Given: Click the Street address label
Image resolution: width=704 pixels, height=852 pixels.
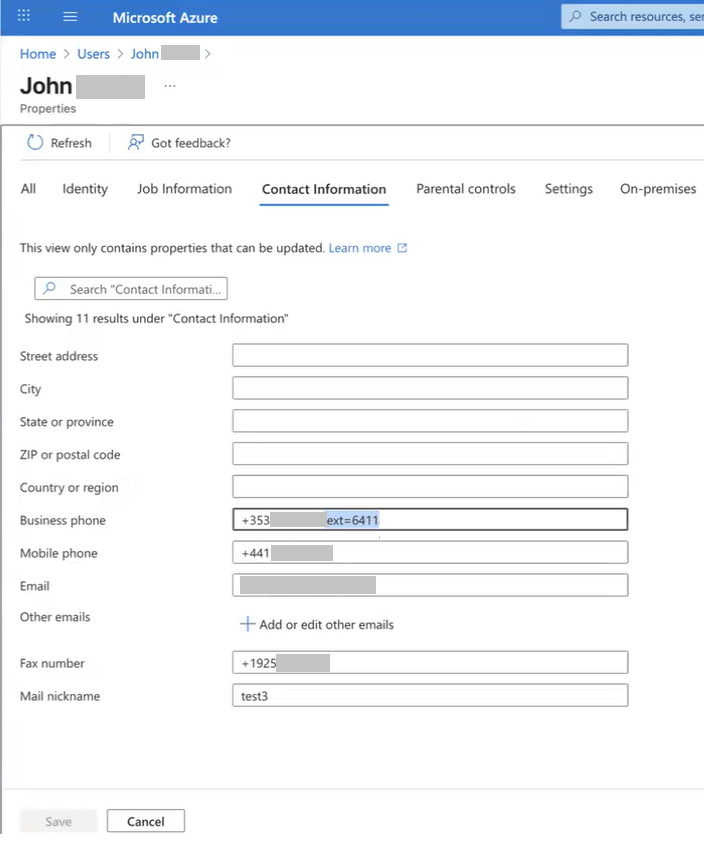Looking at the screenshot, I should [x=59, y=356].
